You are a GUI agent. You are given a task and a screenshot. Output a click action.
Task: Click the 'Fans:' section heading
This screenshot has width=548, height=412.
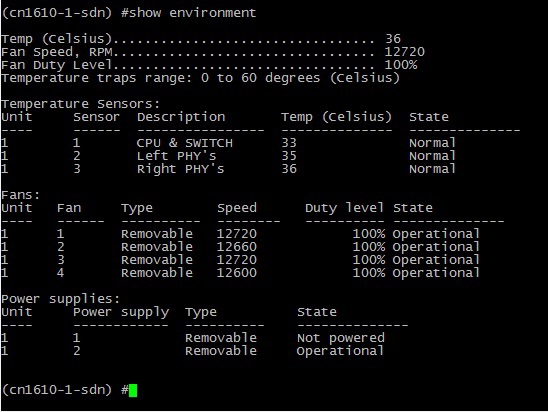21,195
